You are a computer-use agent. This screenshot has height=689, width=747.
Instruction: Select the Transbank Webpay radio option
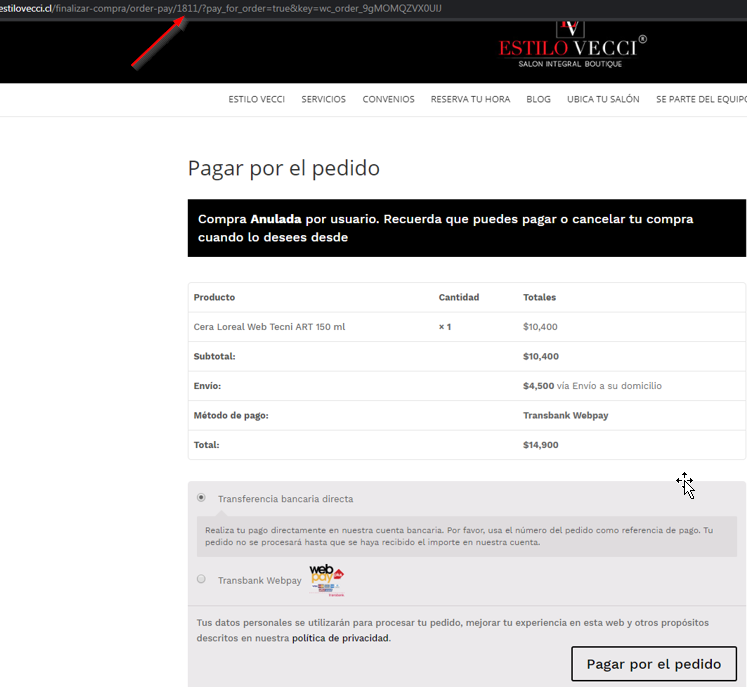(x=201, y=579)
